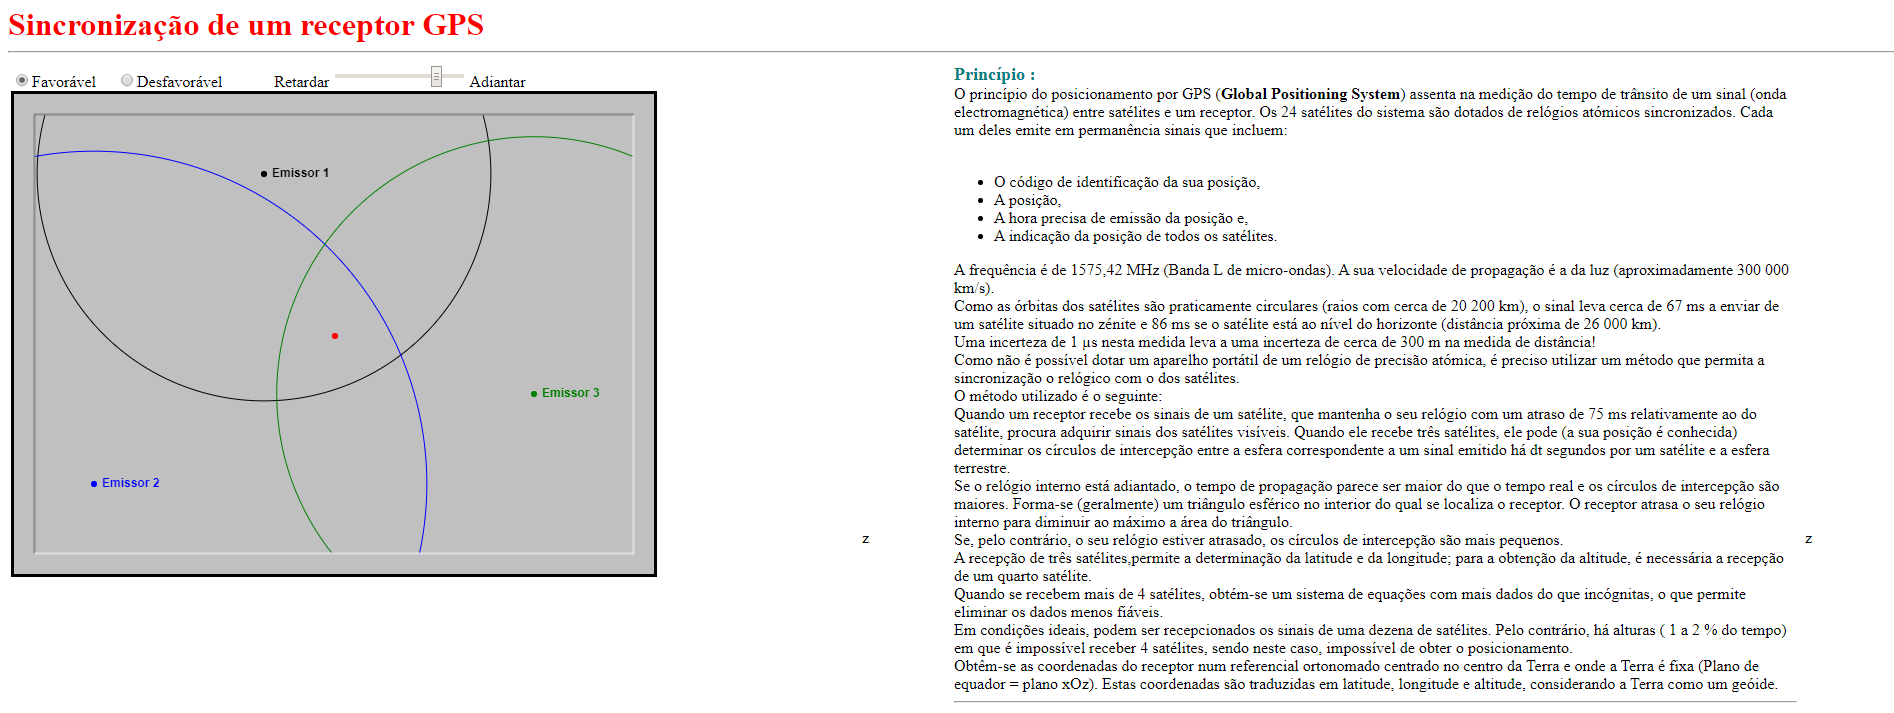
Task: Click the red page title about GPS
Action: [246, 25]
